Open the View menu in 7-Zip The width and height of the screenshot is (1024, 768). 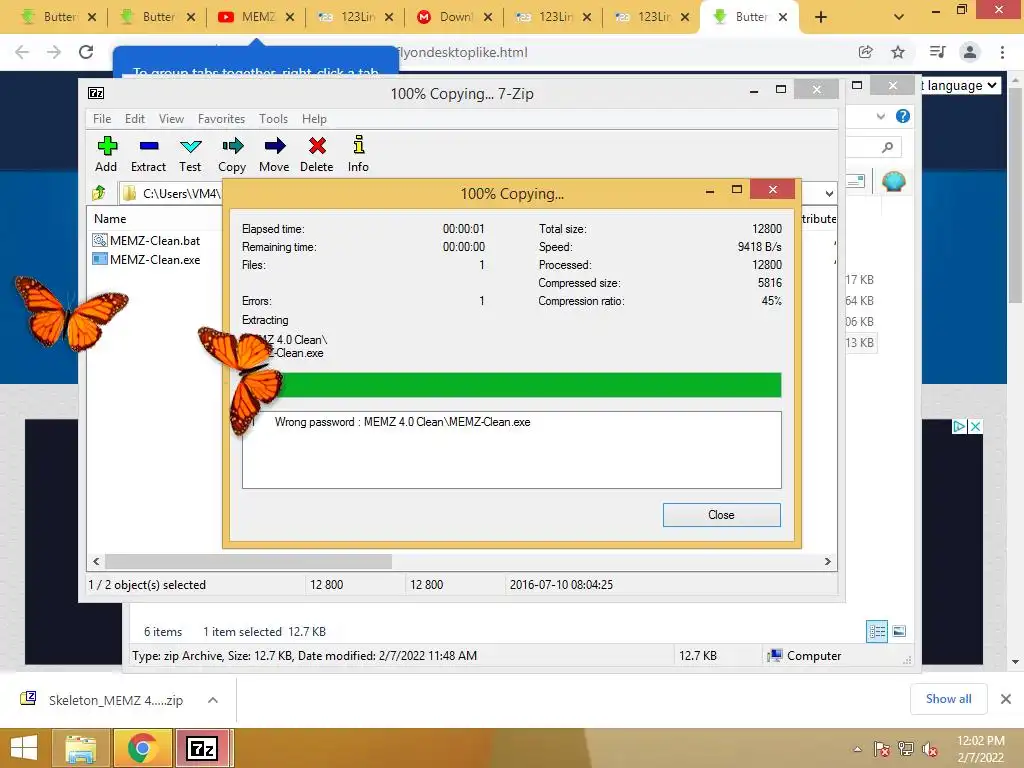coord(171,119)
